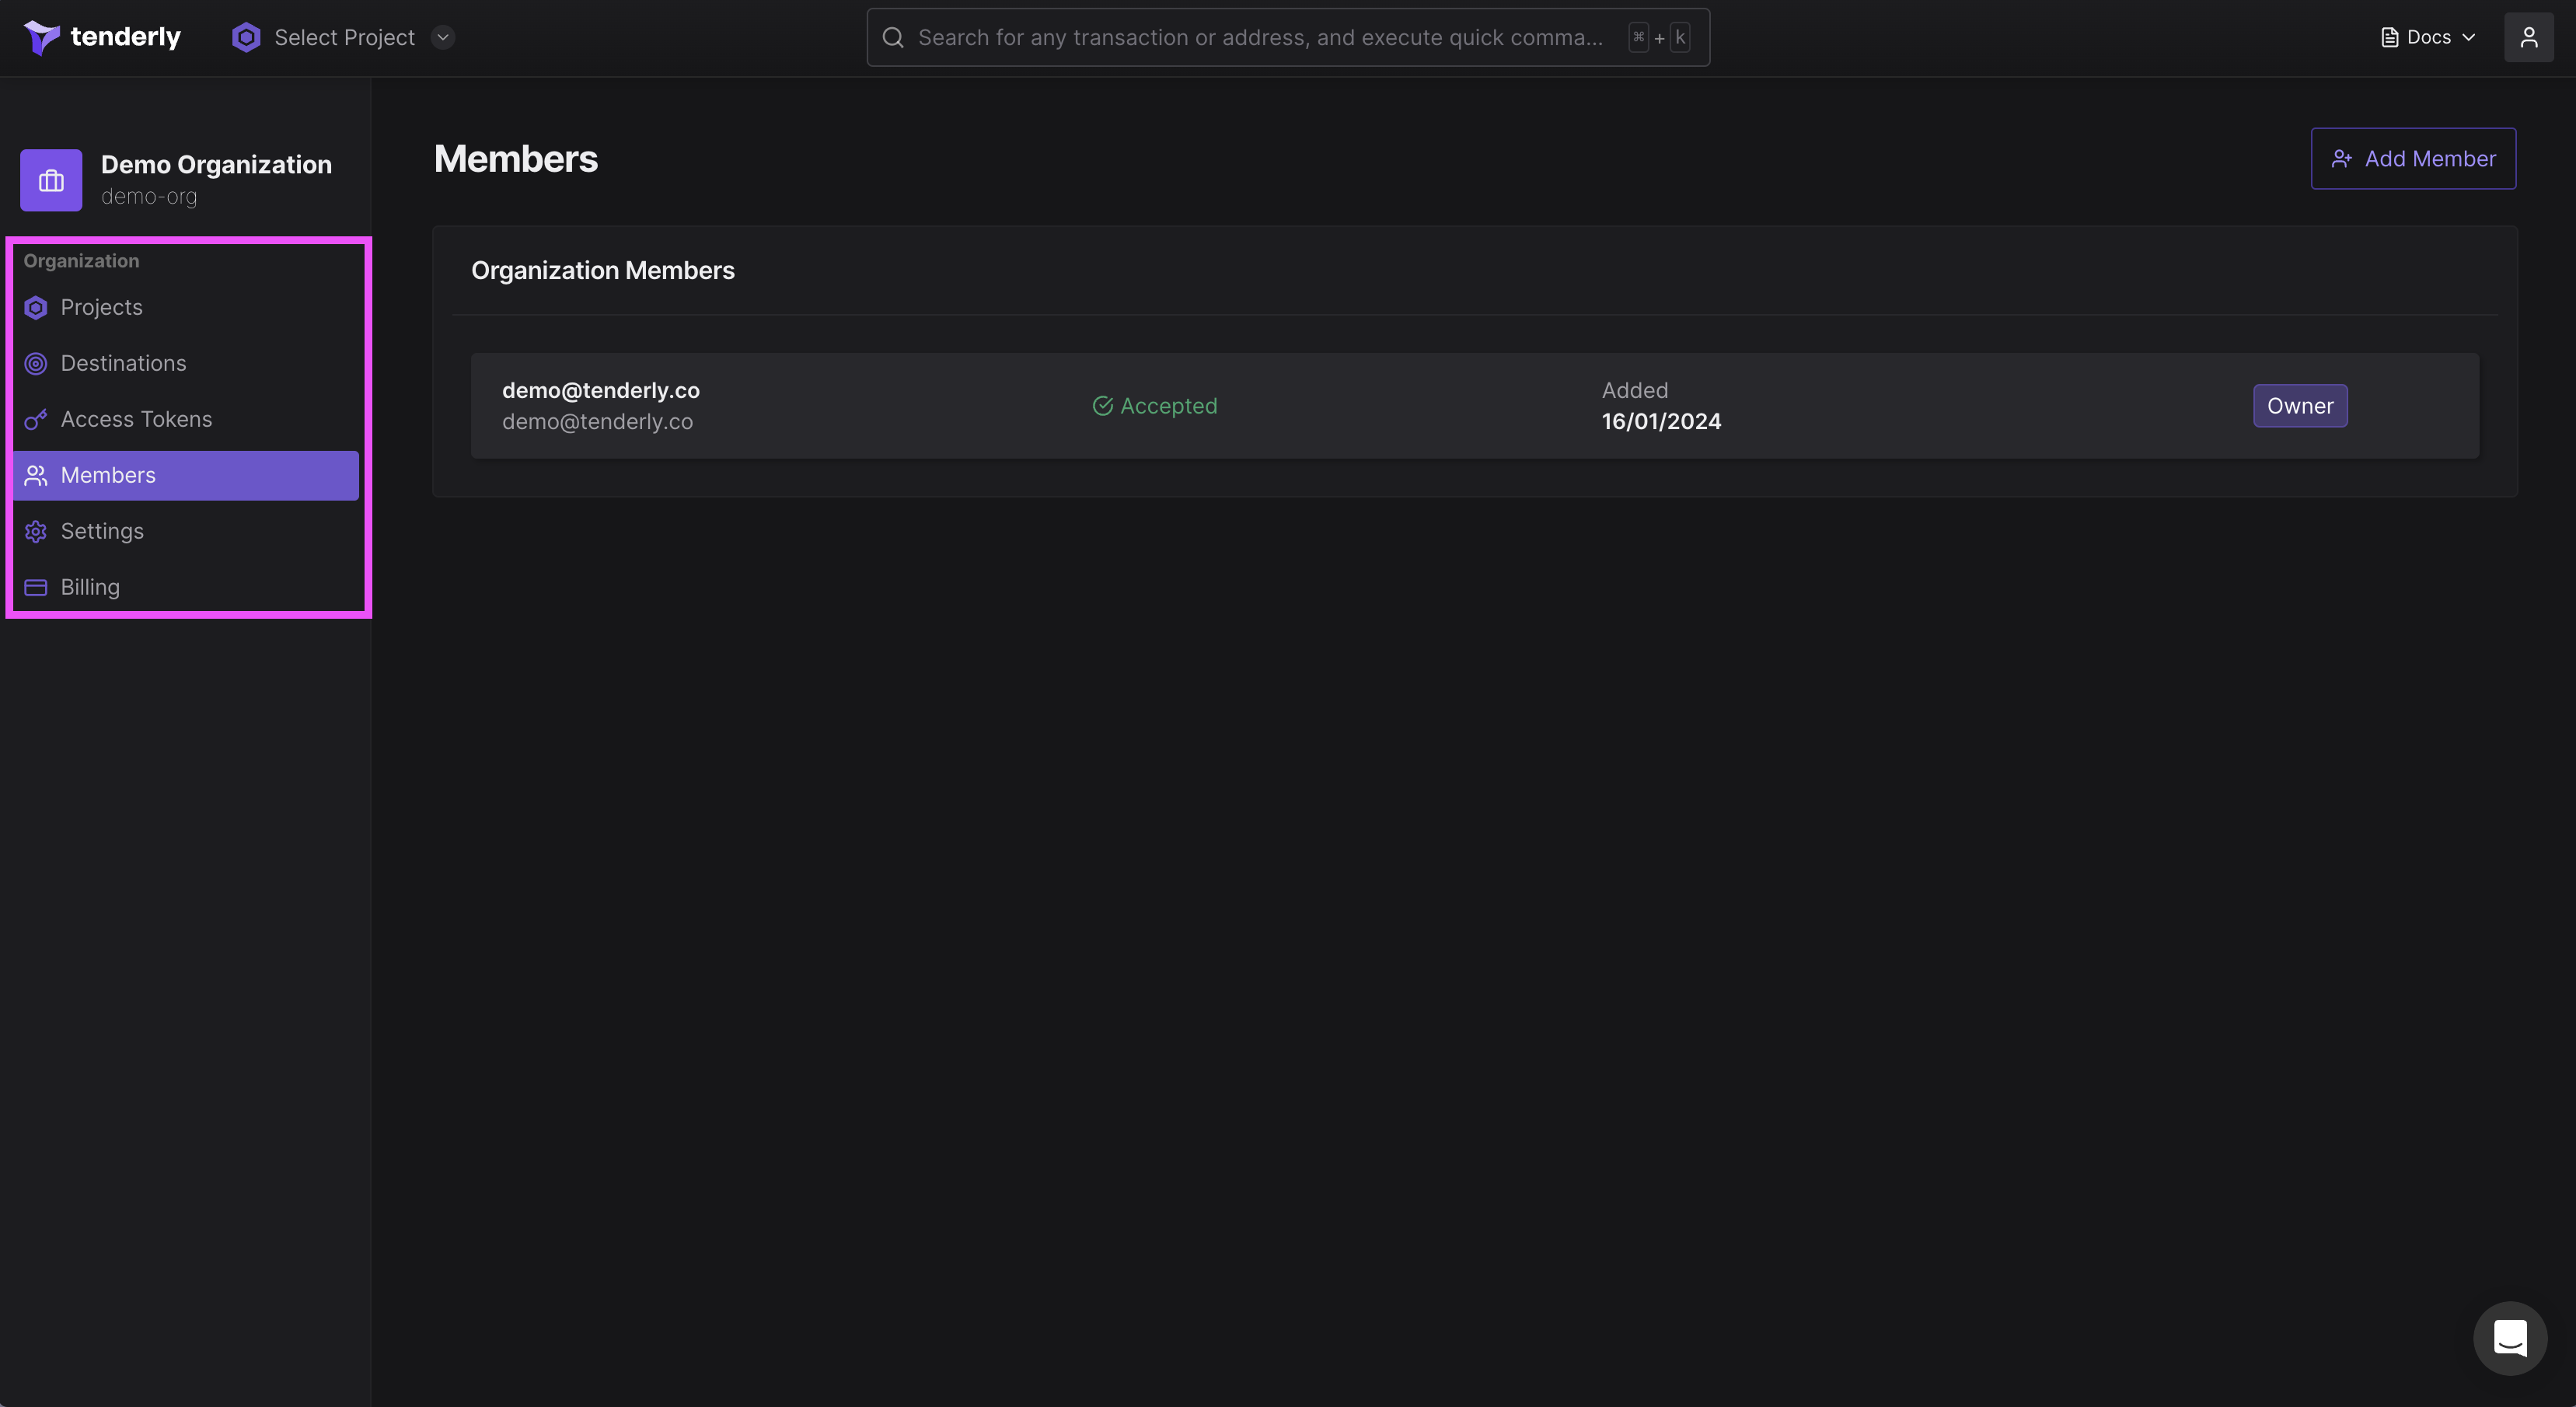Click the Owner role badge
This screenshot has width=2576, height=1407.
click(2300, 405)
